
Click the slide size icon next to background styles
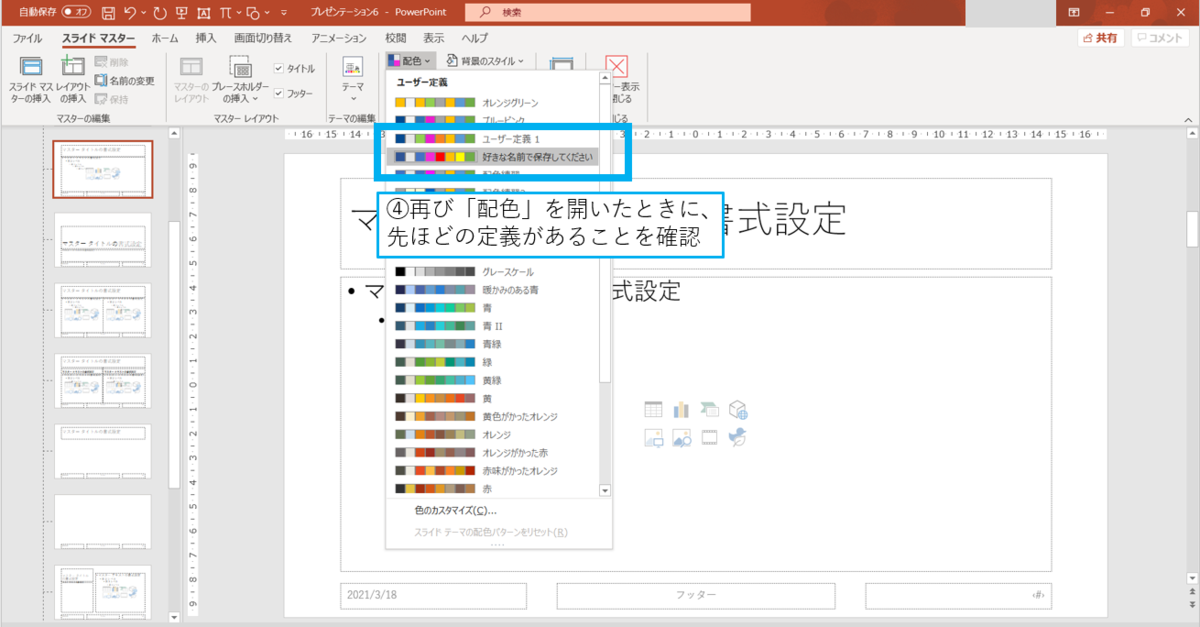click(x=561, y=67)
